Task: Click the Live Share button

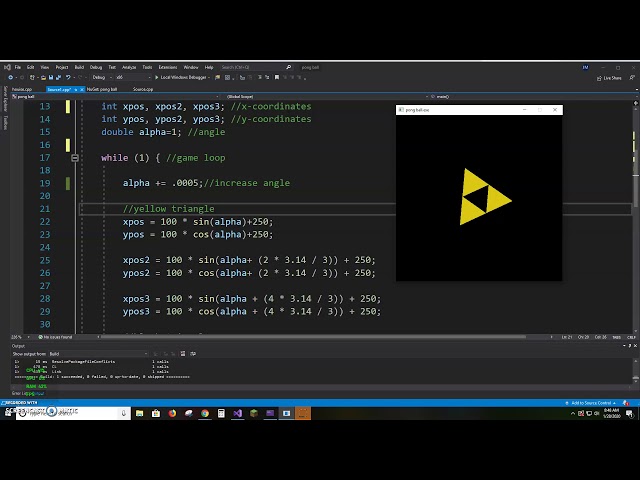Action: click(x=609, y=78)
